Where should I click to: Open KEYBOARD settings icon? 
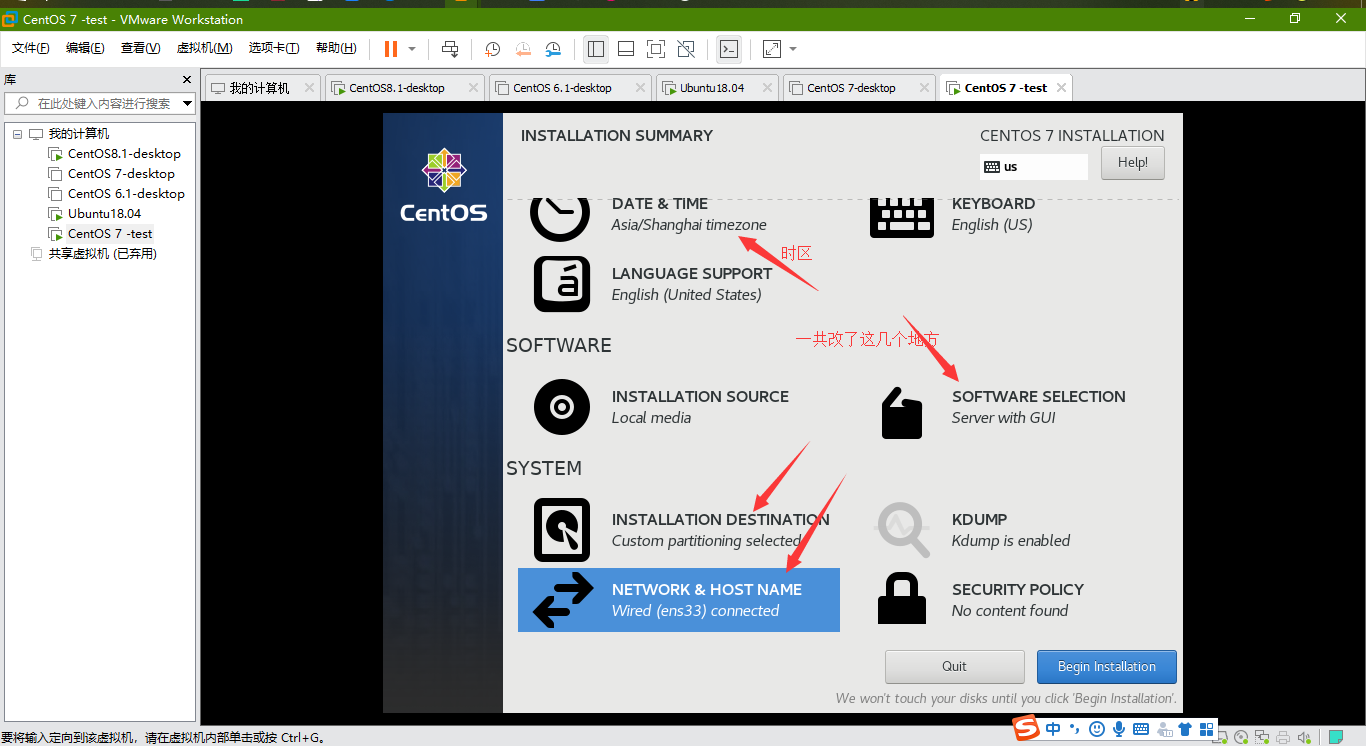tap(901, 216)
